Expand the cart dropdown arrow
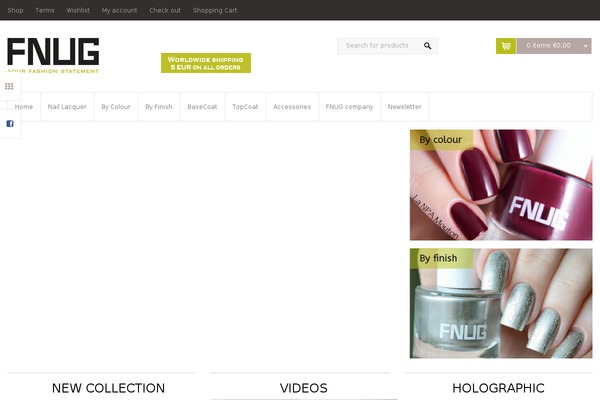 point(585,46)
